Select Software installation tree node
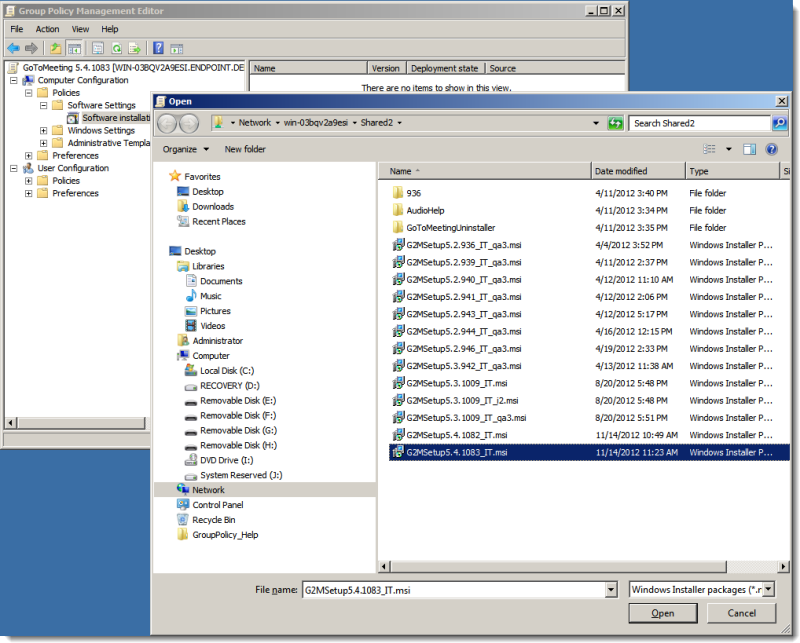The image size is (800, 643). (x=109, y=118)
